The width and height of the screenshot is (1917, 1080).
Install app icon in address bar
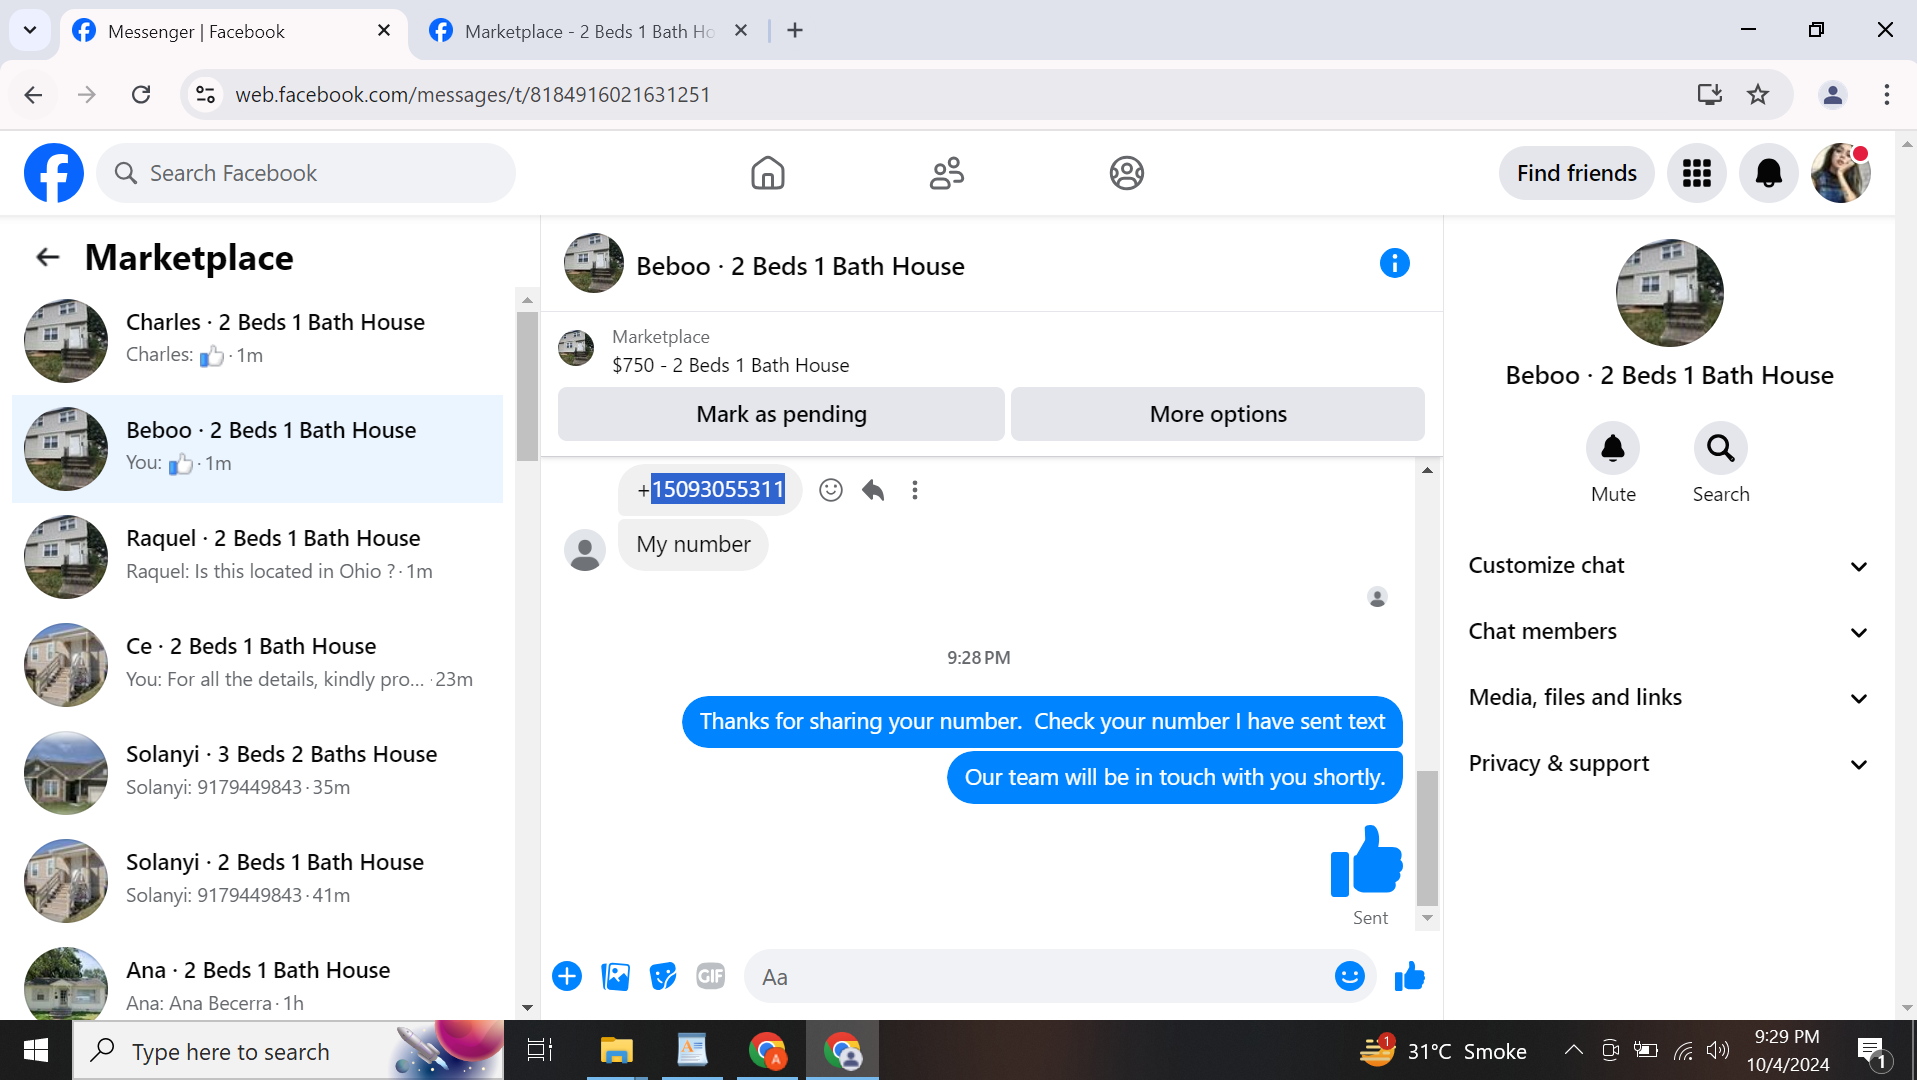(x=1709, y=94)
